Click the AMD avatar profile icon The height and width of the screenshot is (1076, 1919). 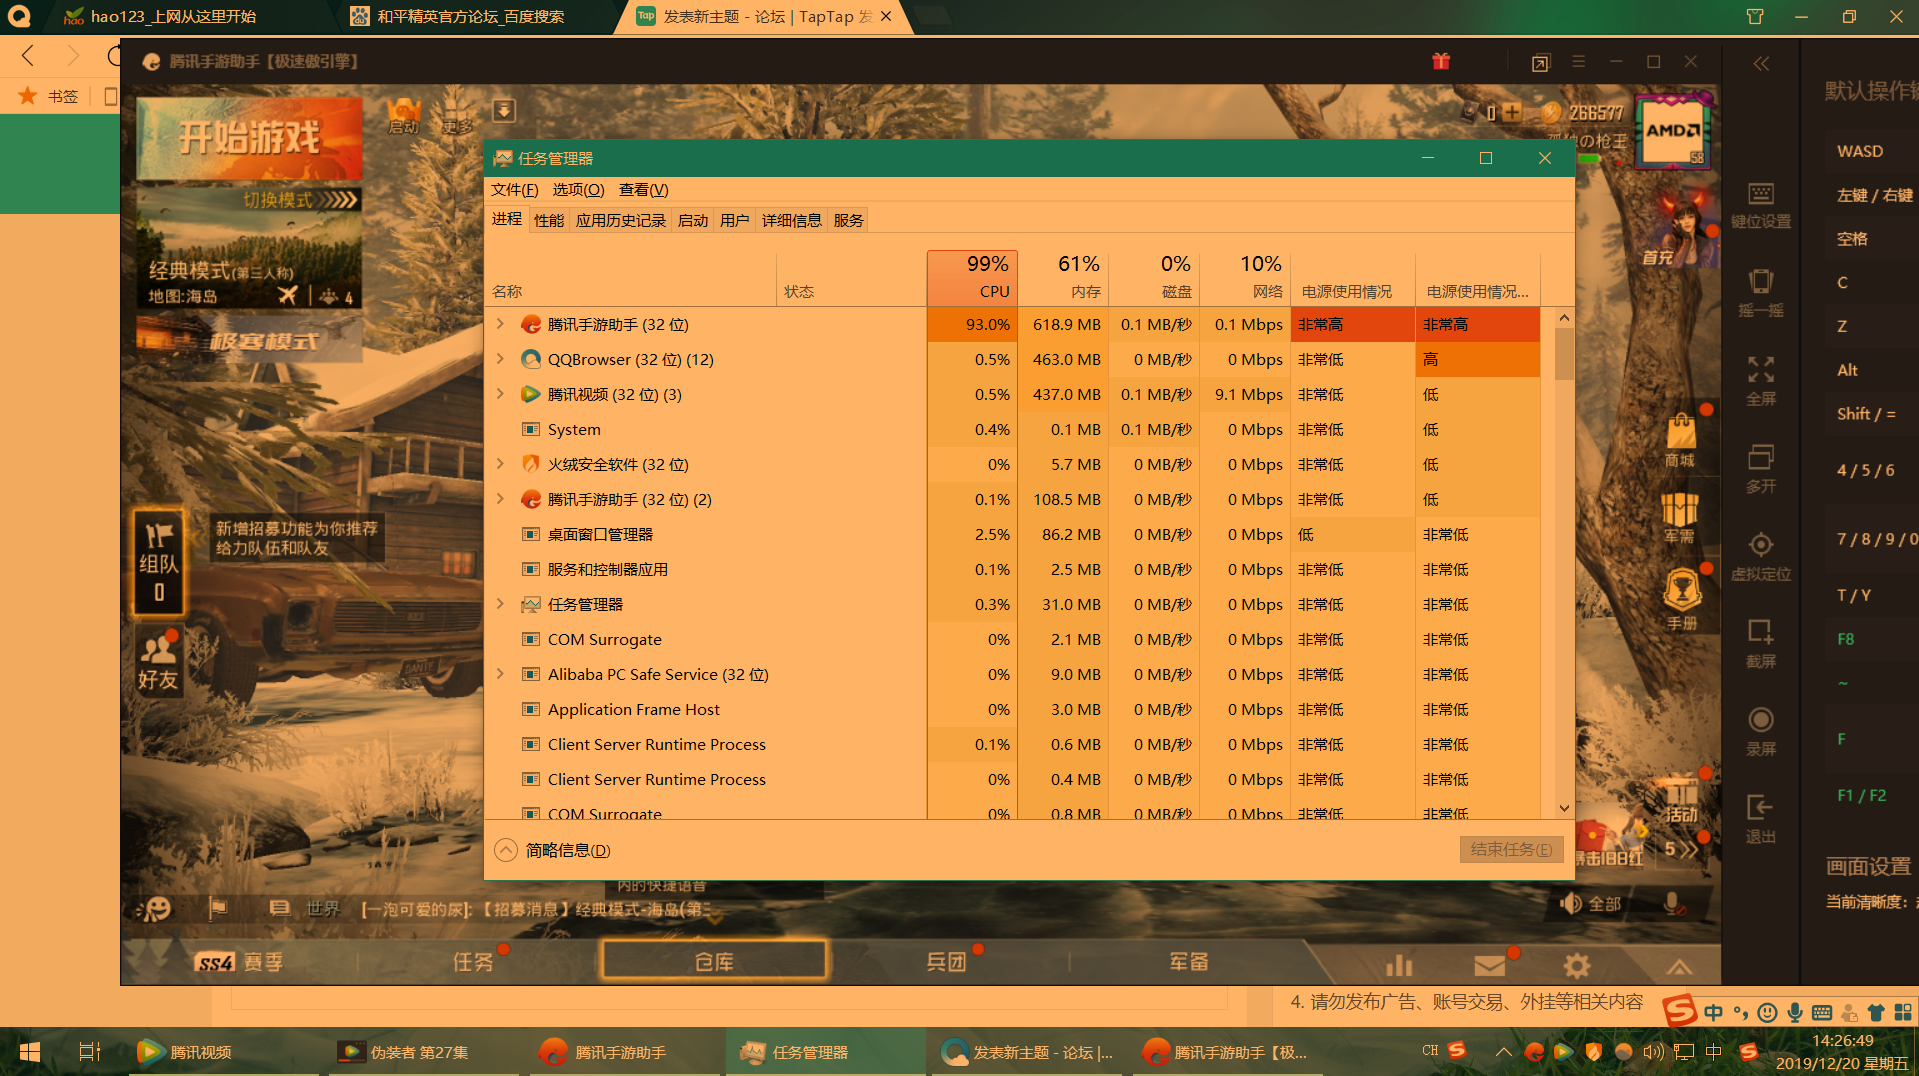click(x=1672, y=131)
